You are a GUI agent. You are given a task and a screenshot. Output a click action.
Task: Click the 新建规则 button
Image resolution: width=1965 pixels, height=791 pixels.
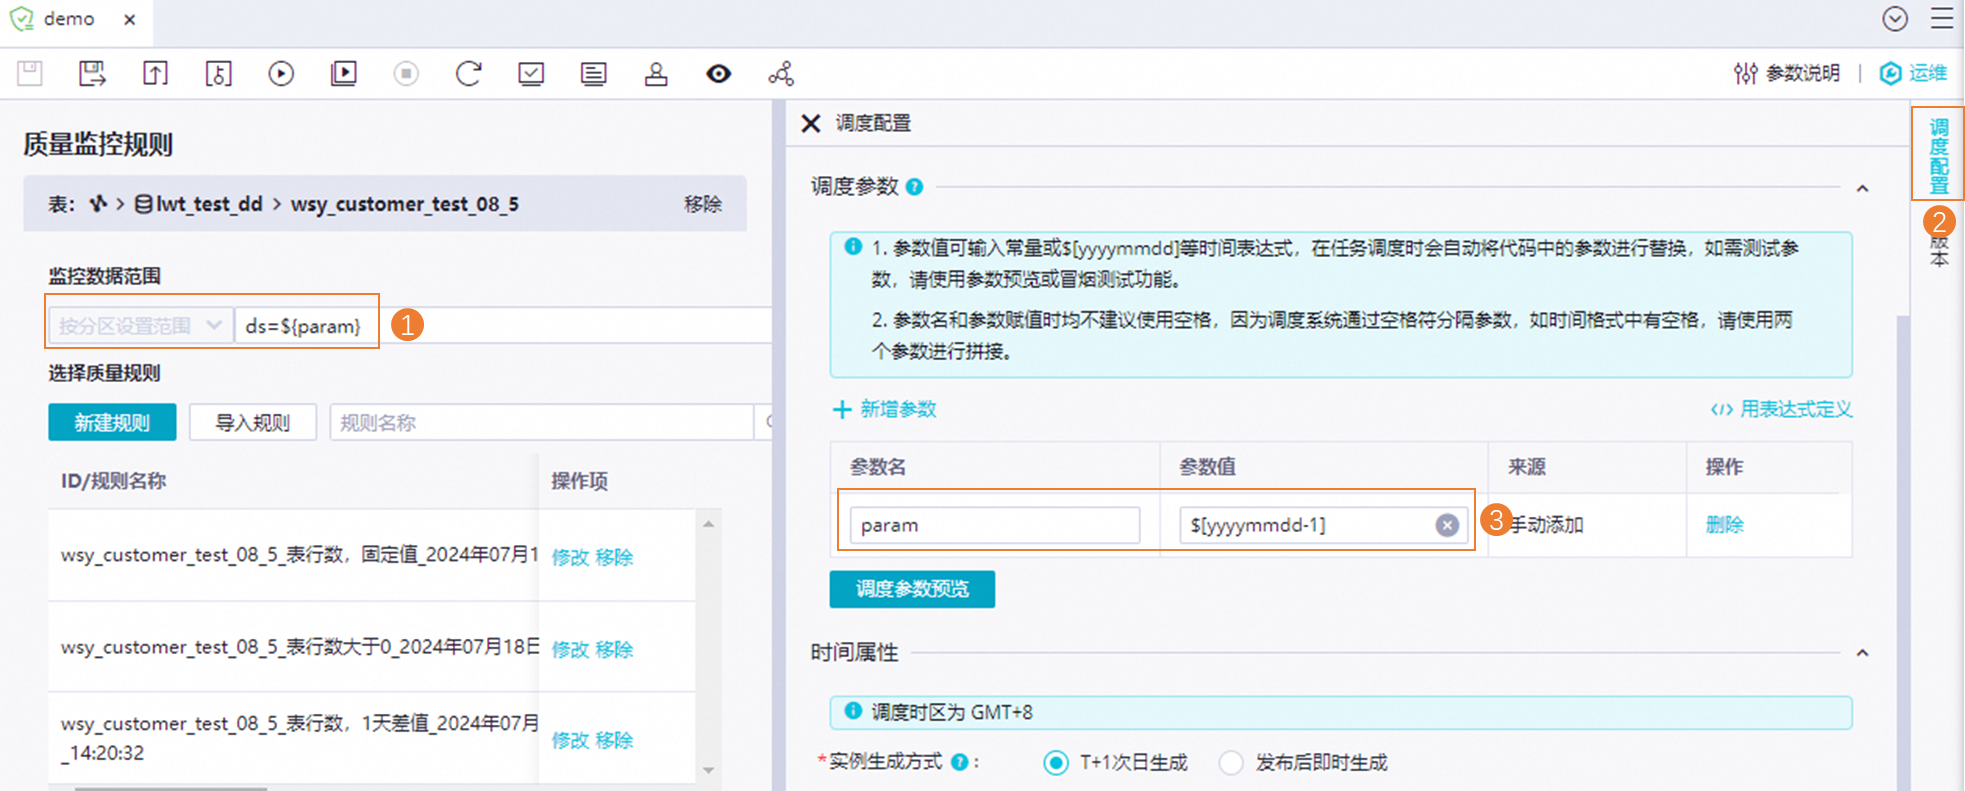(x=112, y=422)
